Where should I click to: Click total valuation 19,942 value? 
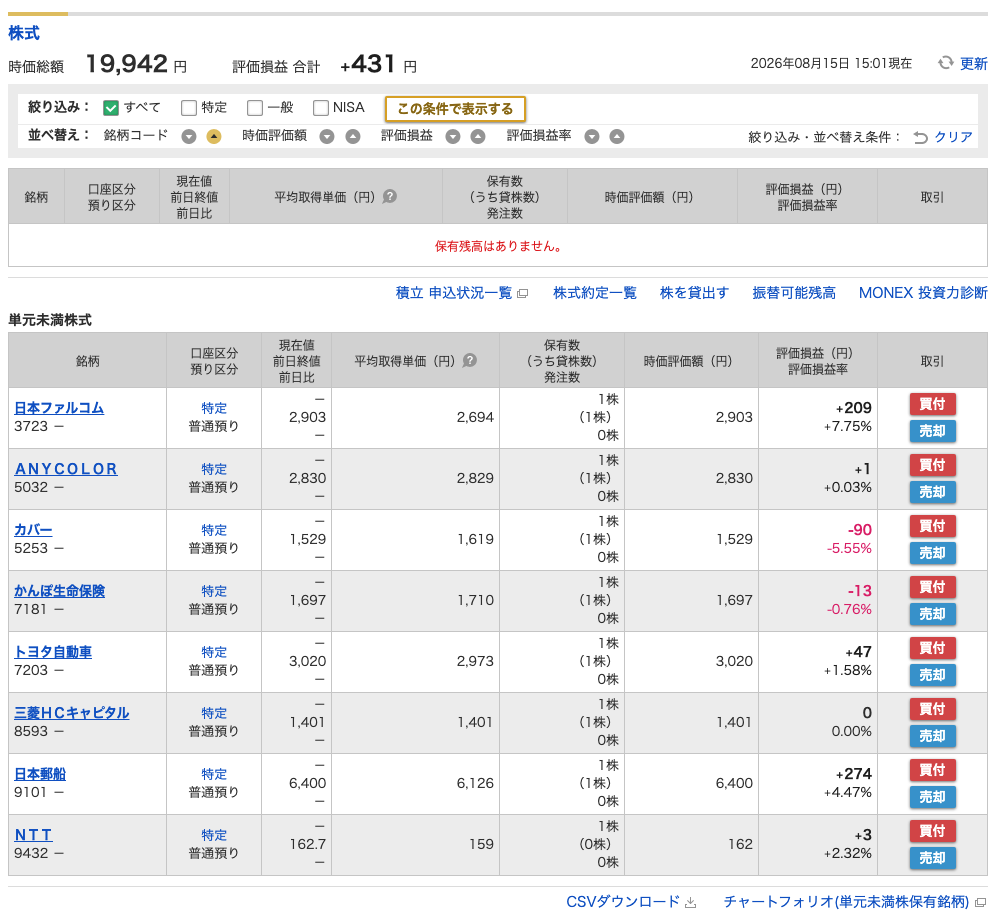coord(127,64)
